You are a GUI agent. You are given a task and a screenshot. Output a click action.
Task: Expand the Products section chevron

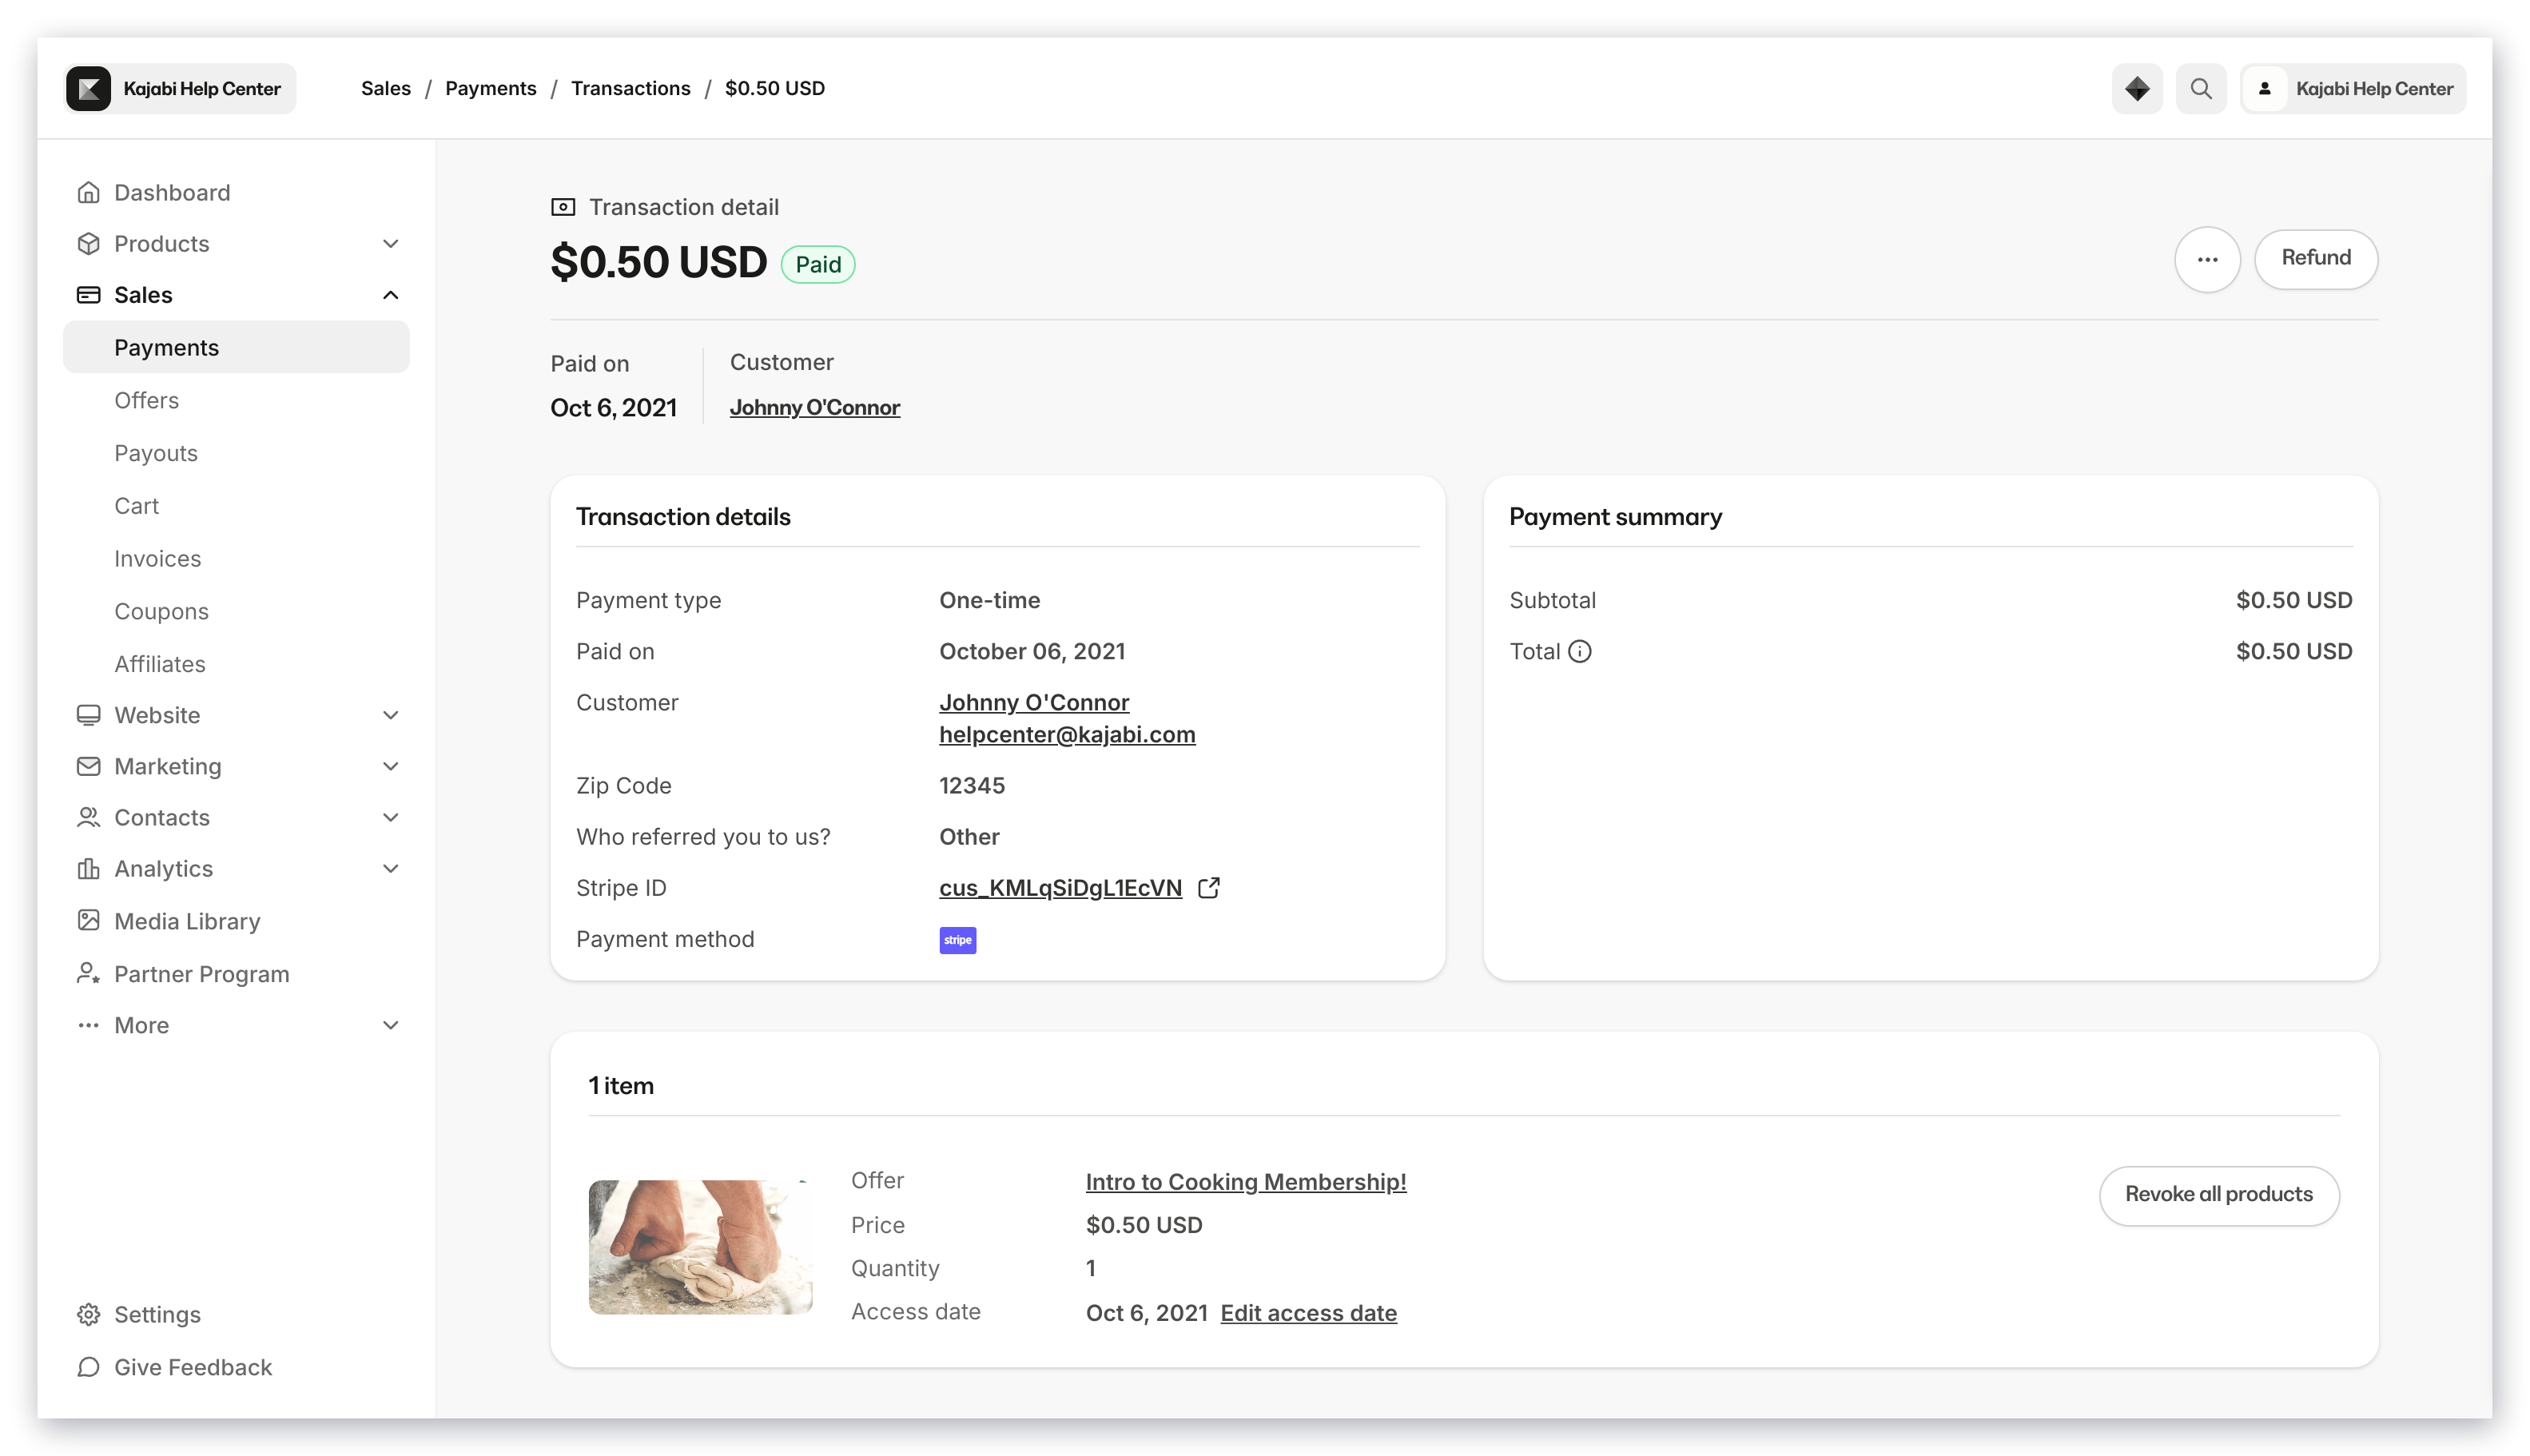[390, 243]
